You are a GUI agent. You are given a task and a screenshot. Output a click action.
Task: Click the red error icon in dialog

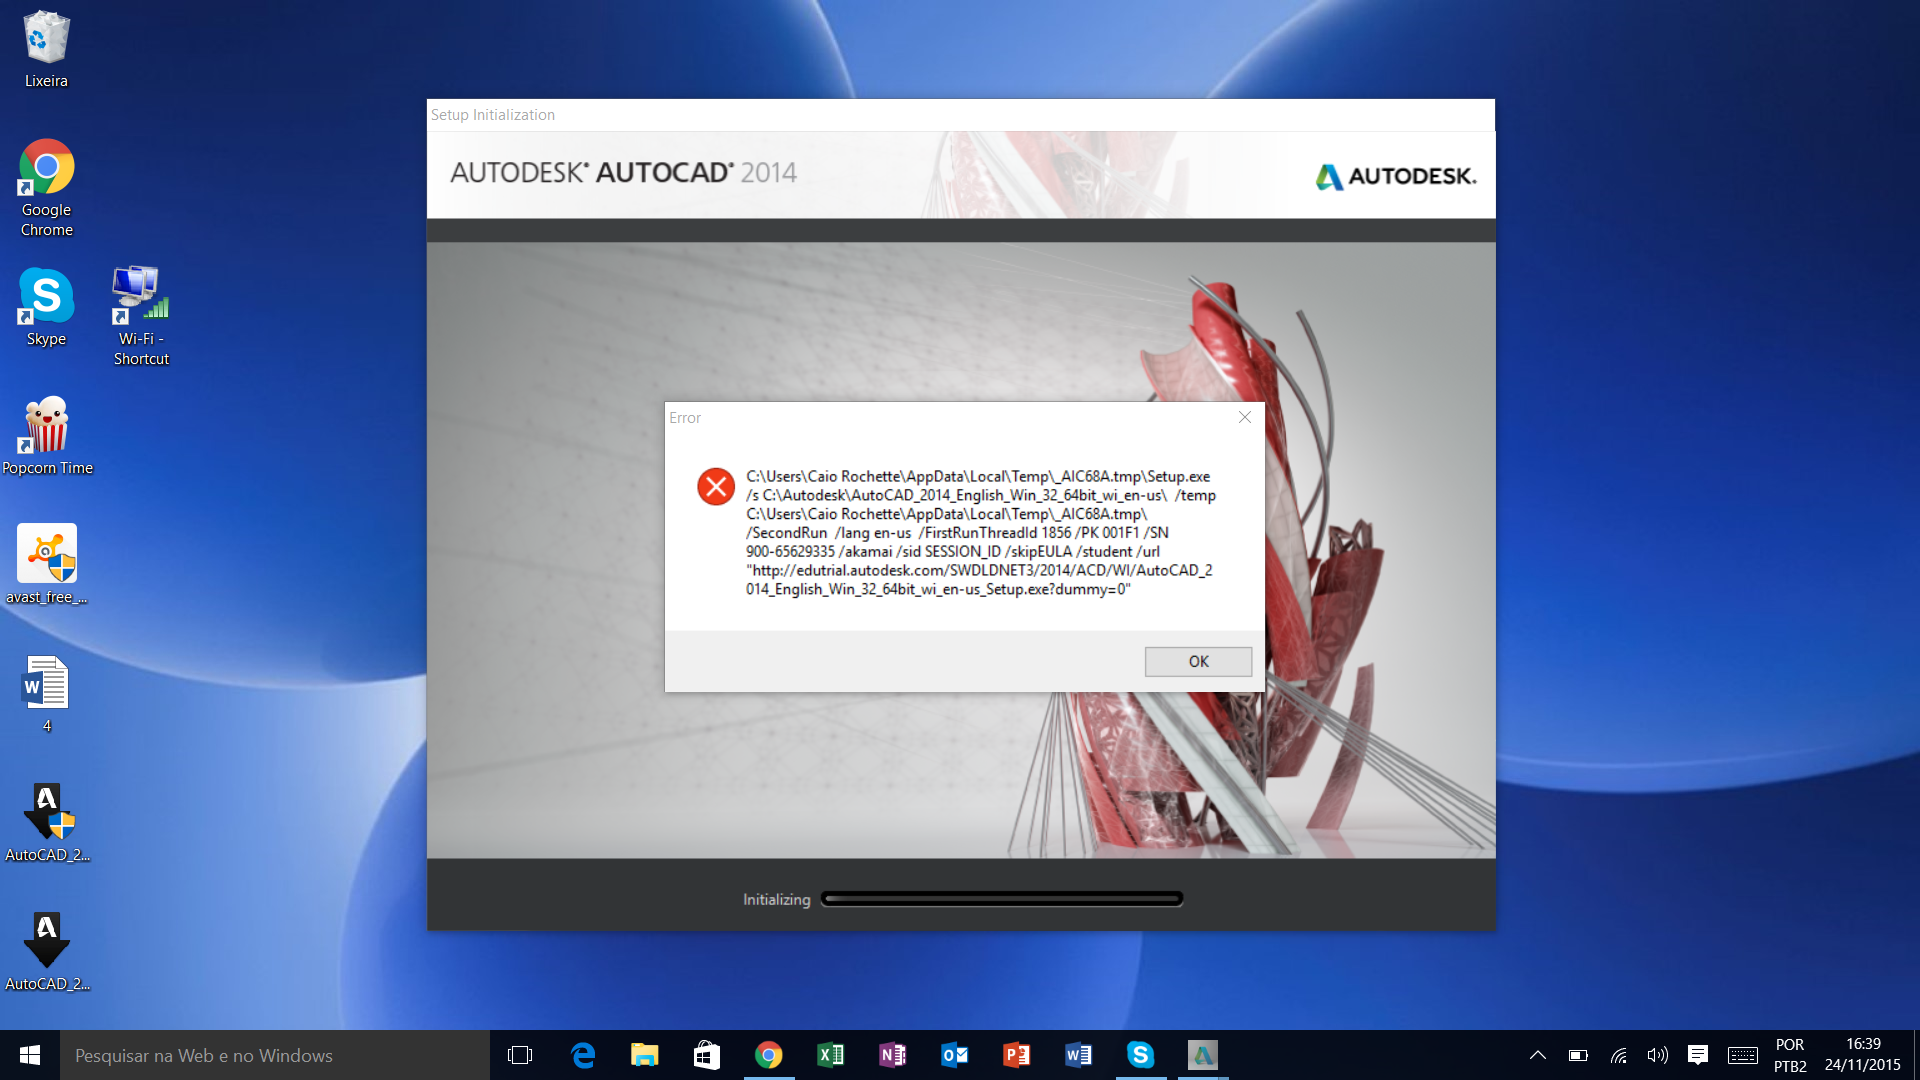point(716,486)
